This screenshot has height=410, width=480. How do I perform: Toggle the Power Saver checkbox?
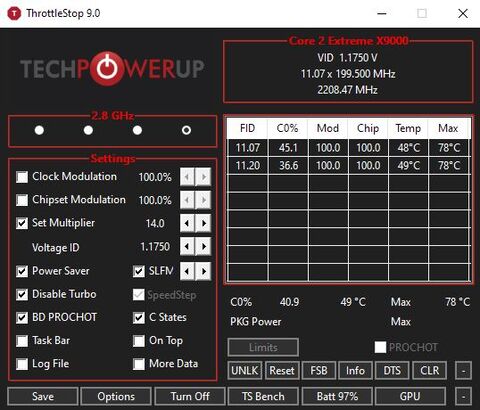[22, 271]
